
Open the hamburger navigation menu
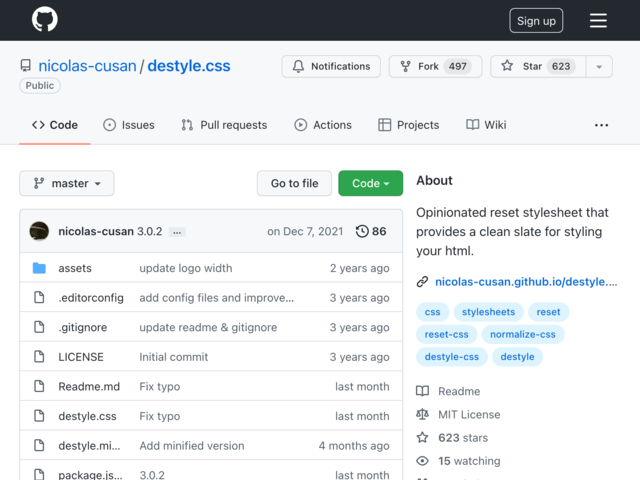pos(598,20)
